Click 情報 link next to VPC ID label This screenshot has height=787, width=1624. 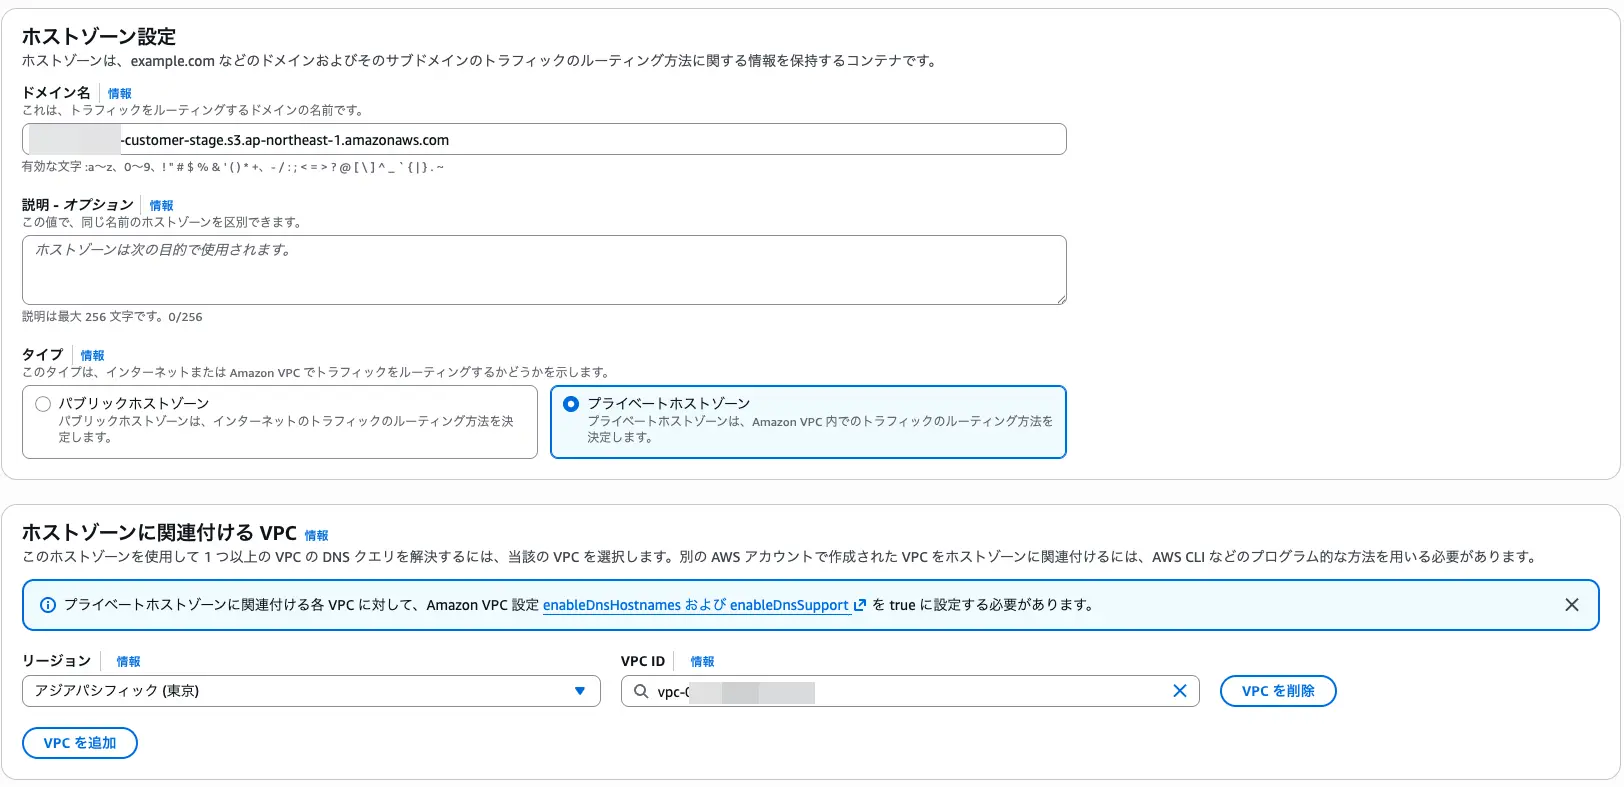coord(702,661)
